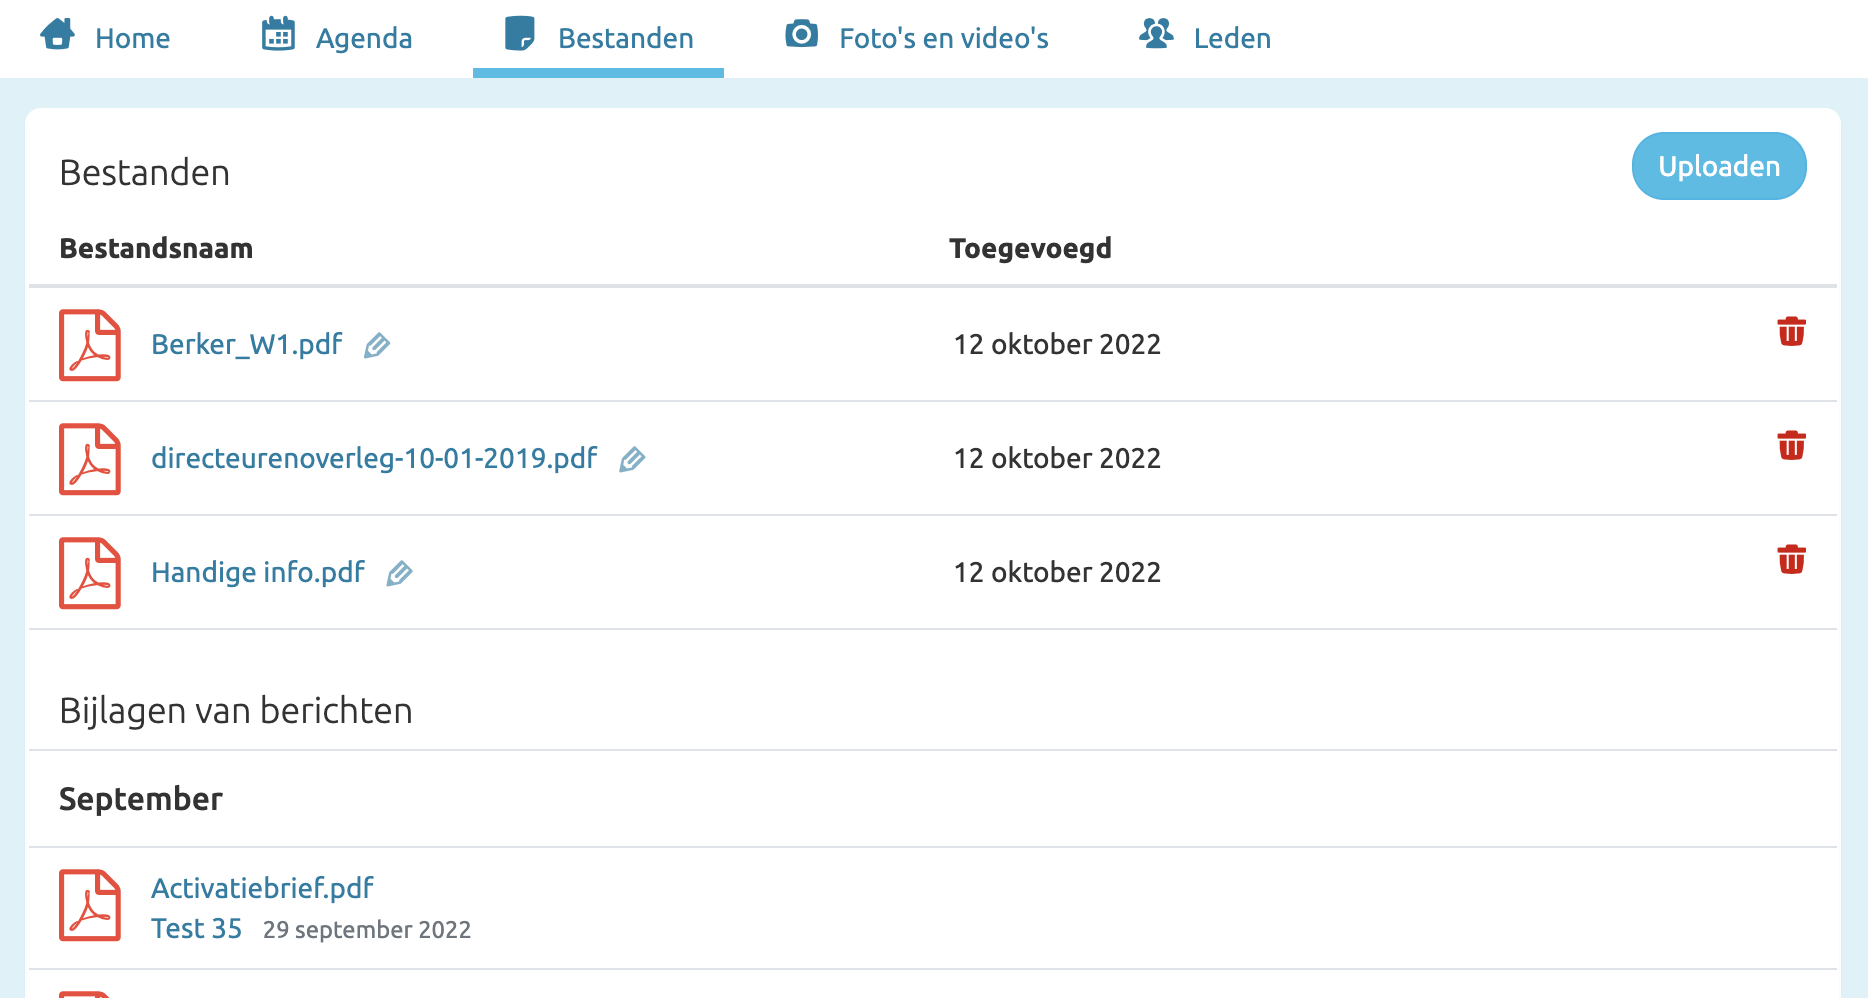Image resolution: width=1868 pixels, height=998 pixels.
Task: Open the Bestanden tab
Action: 626,37
